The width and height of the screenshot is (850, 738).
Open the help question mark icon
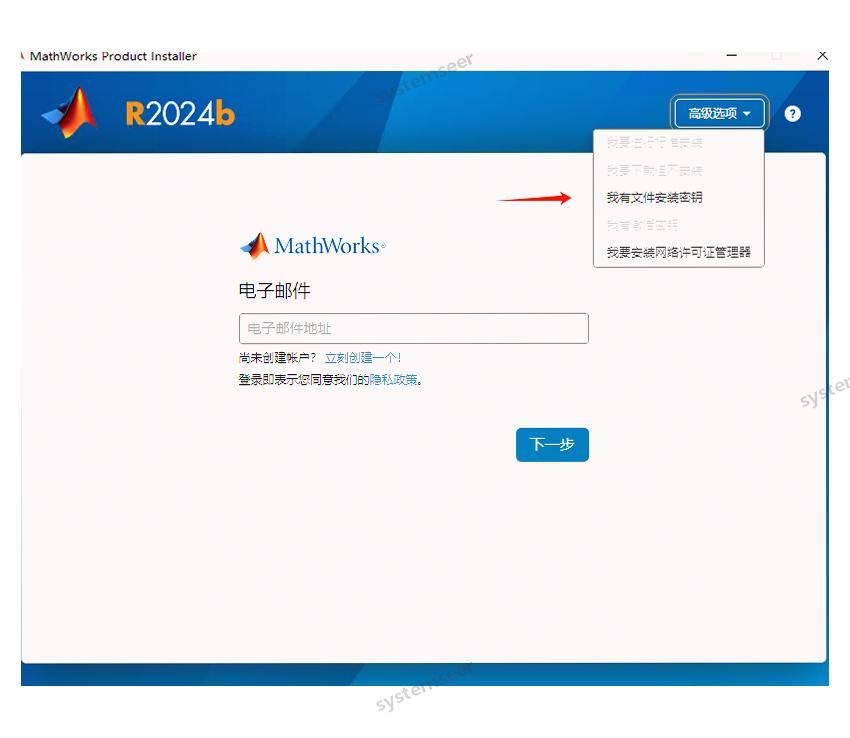792,113
